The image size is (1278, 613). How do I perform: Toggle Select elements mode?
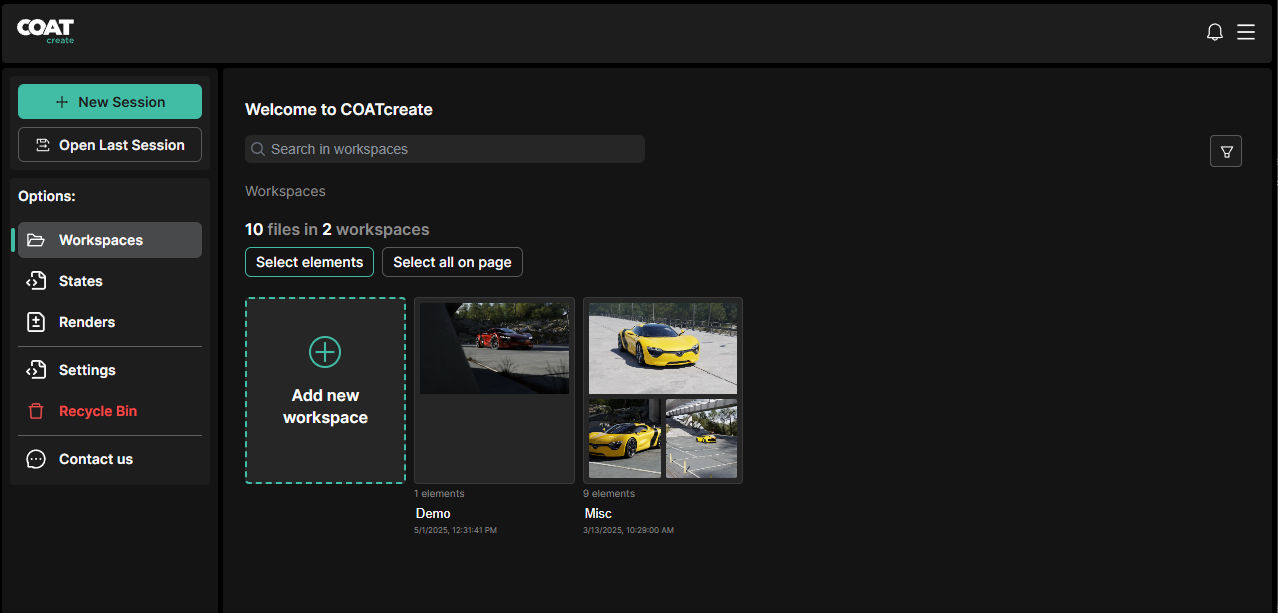(x=309, y=262)
